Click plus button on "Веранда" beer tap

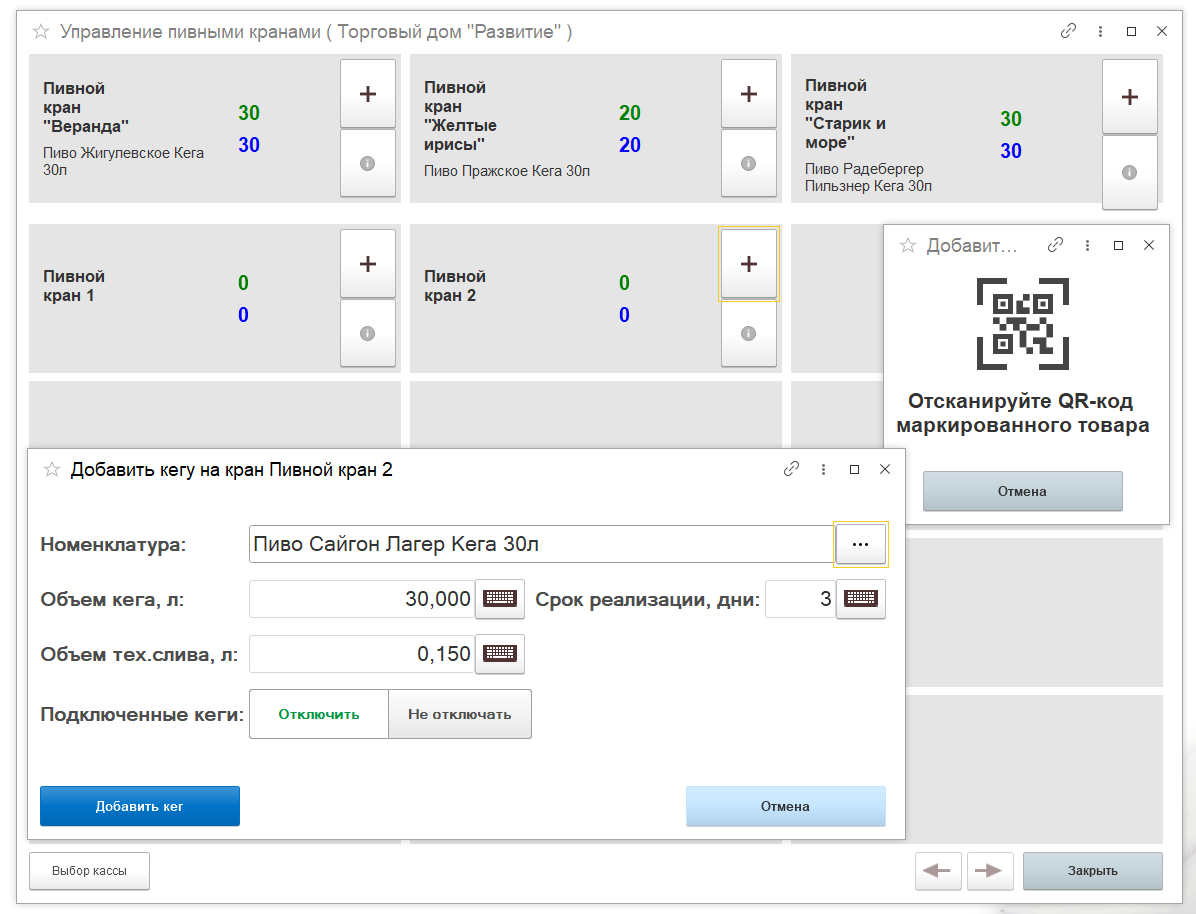[x=367, y=94]
